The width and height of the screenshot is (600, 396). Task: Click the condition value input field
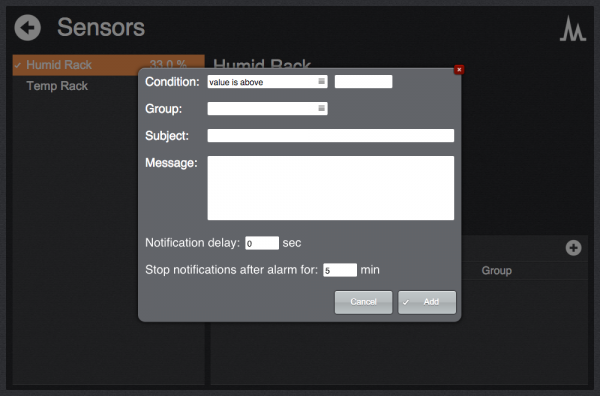363,81
